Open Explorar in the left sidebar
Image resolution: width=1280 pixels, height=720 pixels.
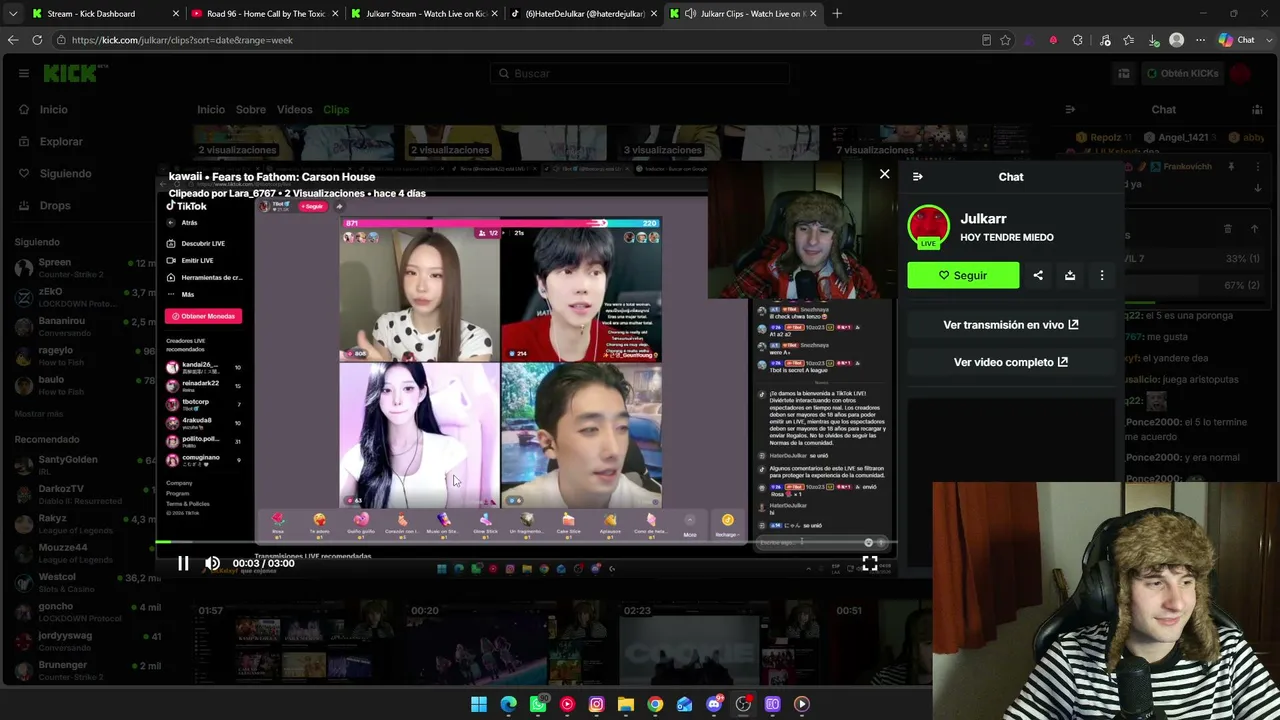coord(61,141)
